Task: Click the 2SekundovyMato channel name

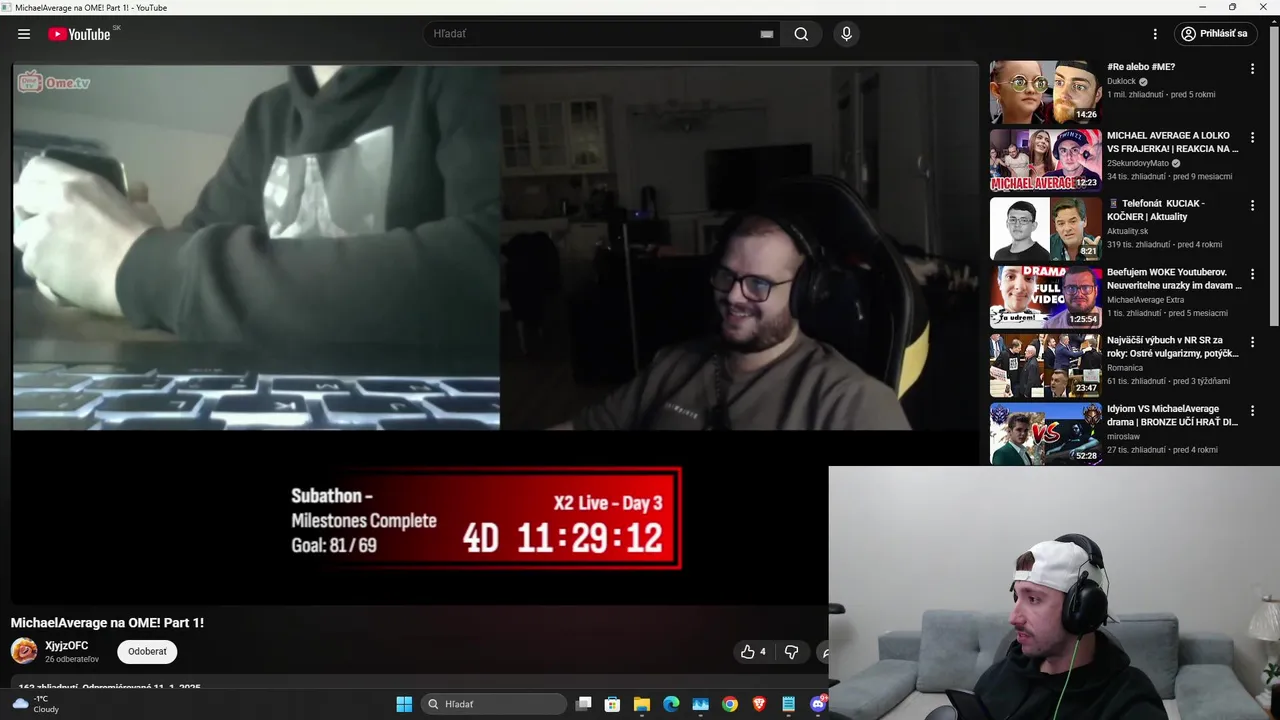Action: pos(1138,163)
